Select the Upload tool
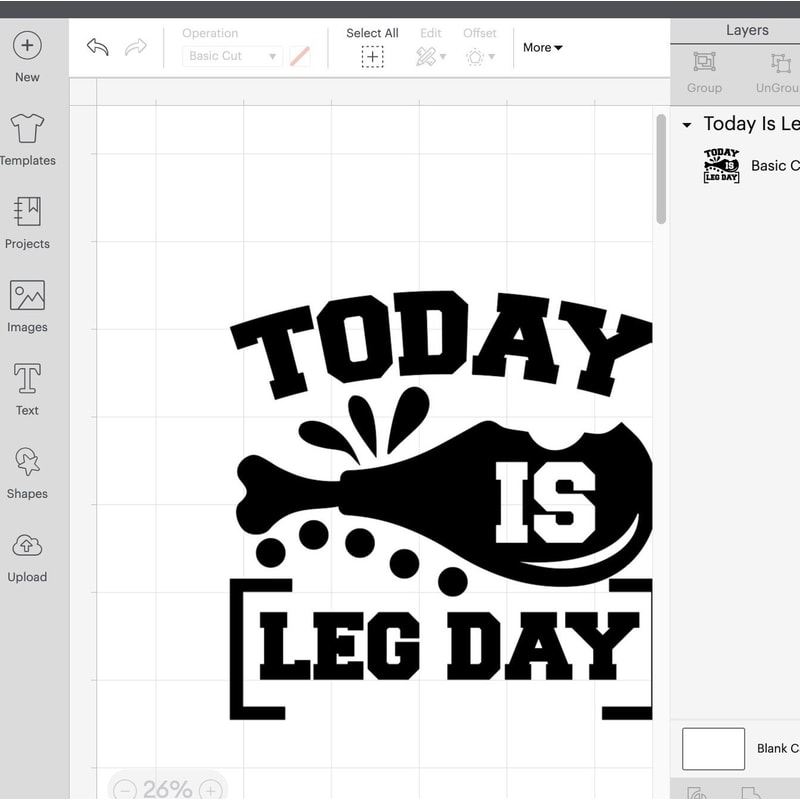800x800 pixels. [27, 555]
